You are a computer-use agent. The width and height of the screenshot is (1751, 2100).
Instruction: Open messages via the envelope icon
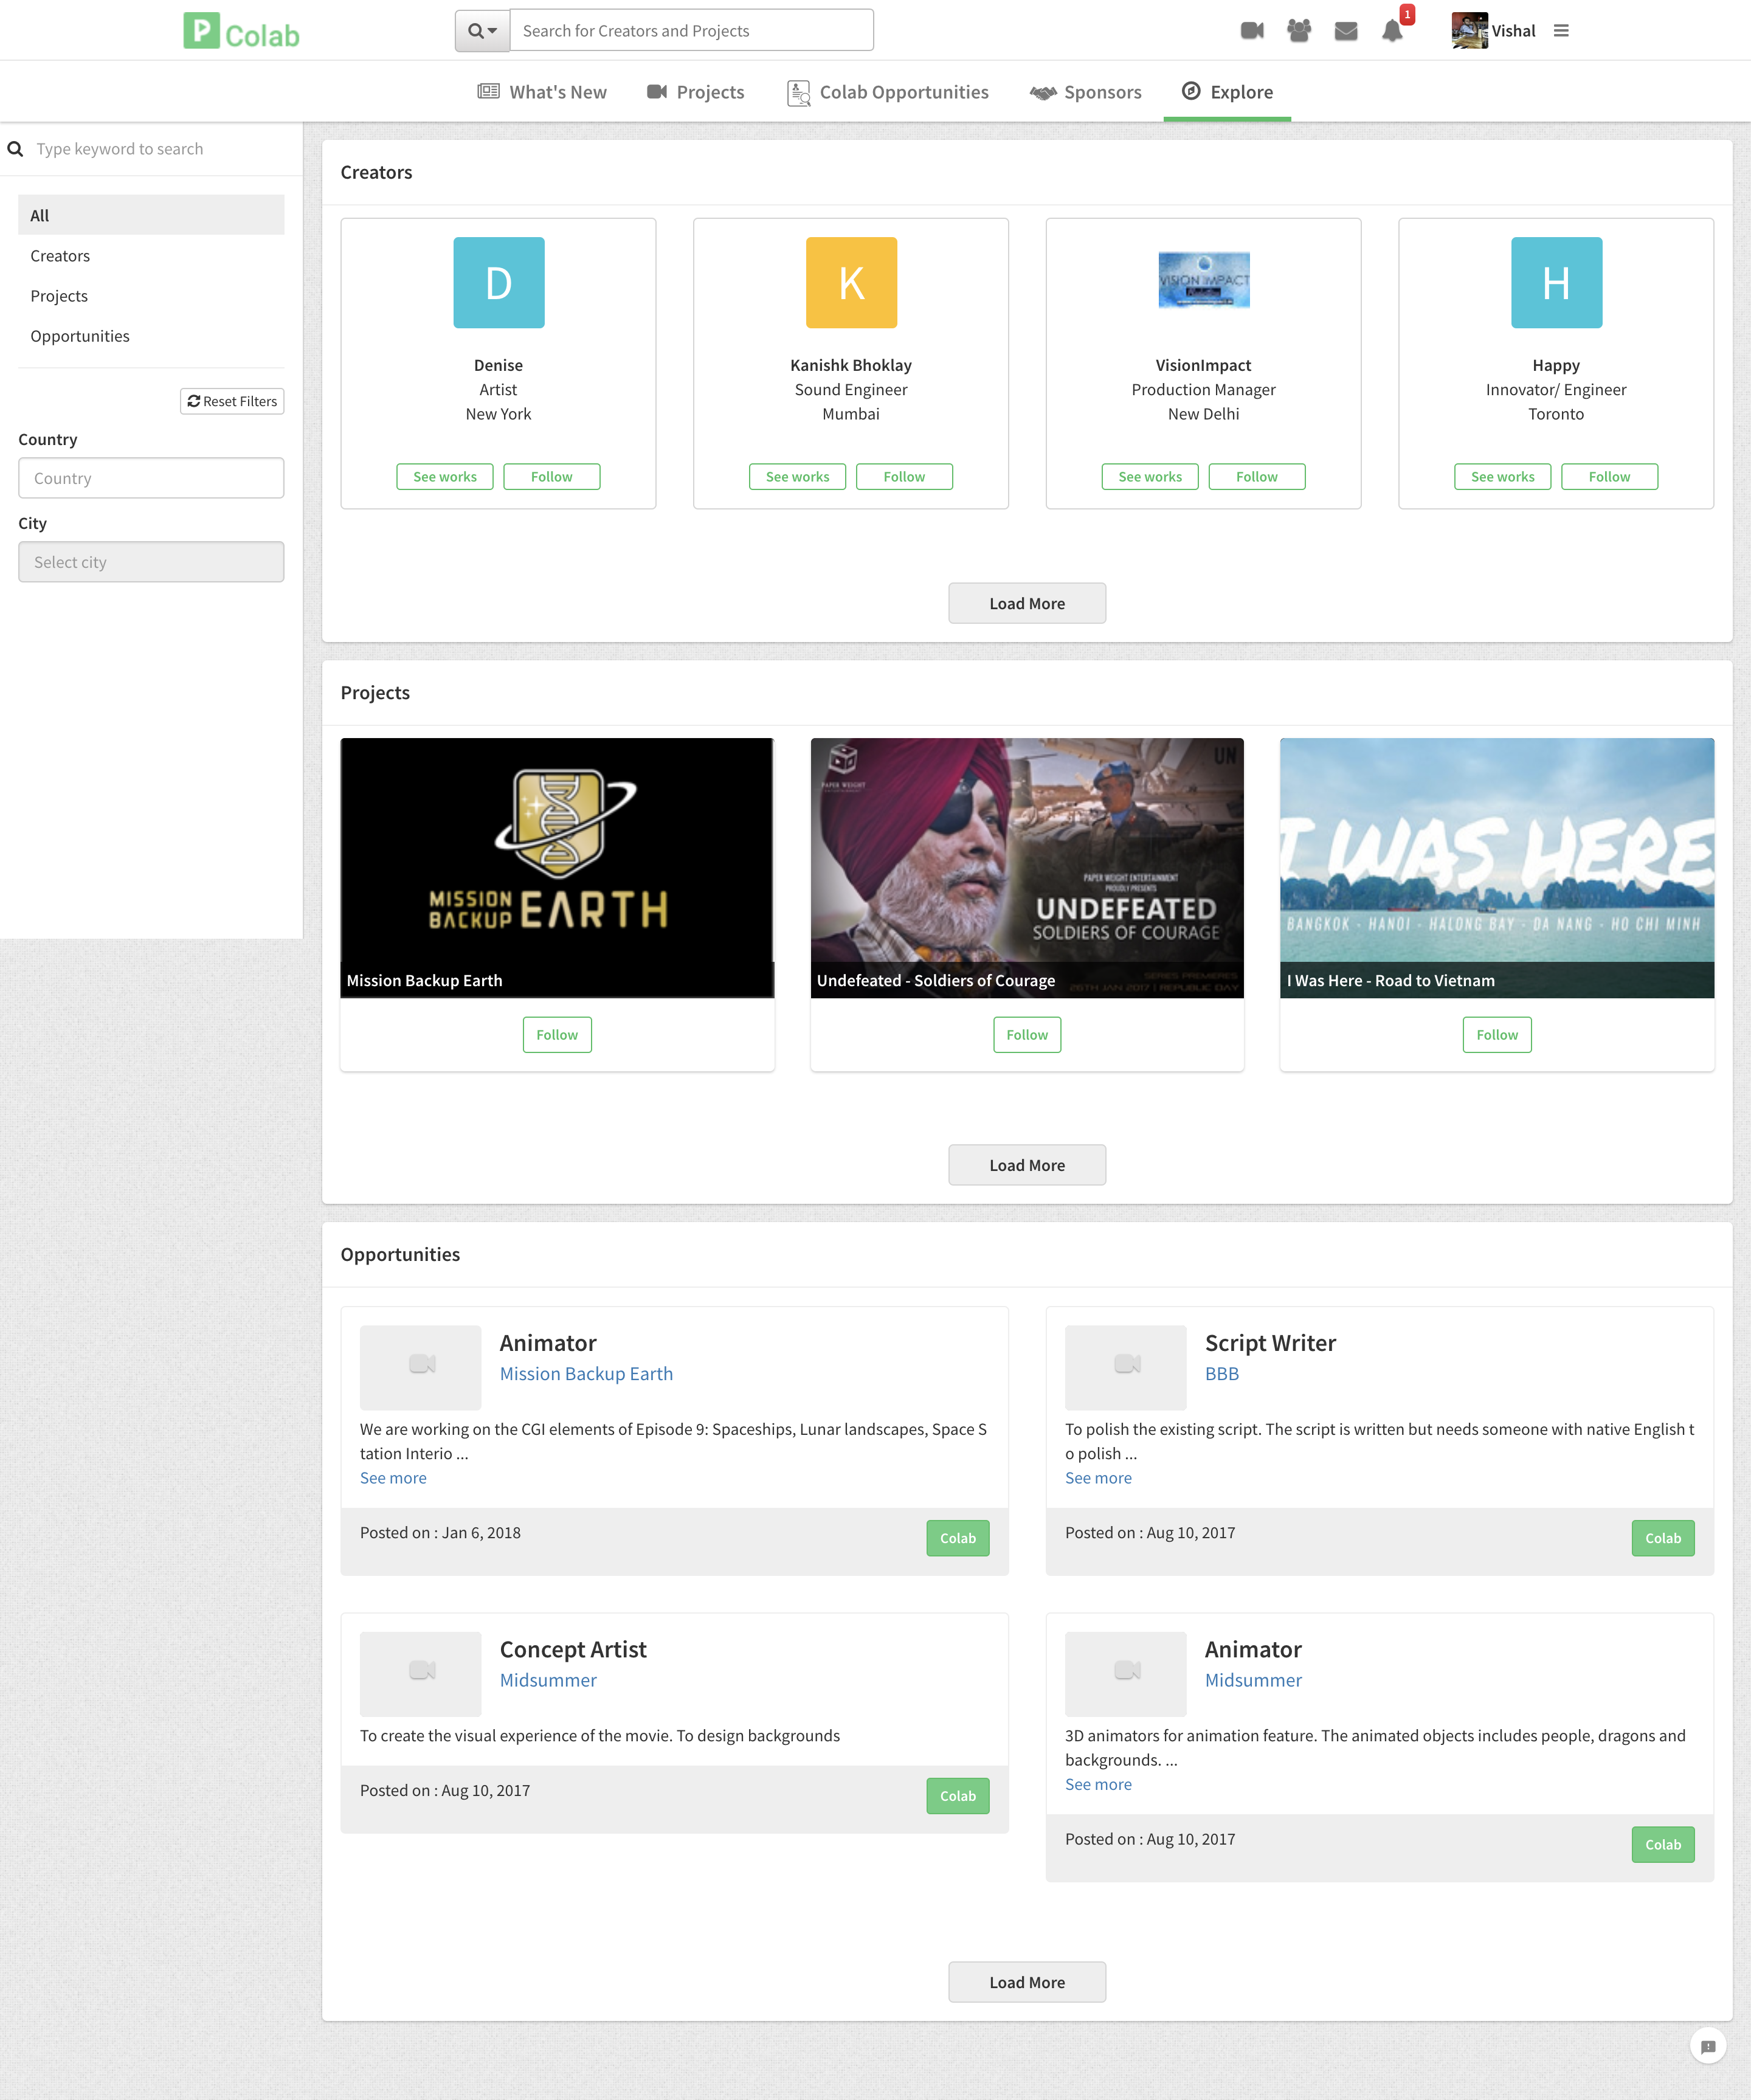coord(1345,30)
